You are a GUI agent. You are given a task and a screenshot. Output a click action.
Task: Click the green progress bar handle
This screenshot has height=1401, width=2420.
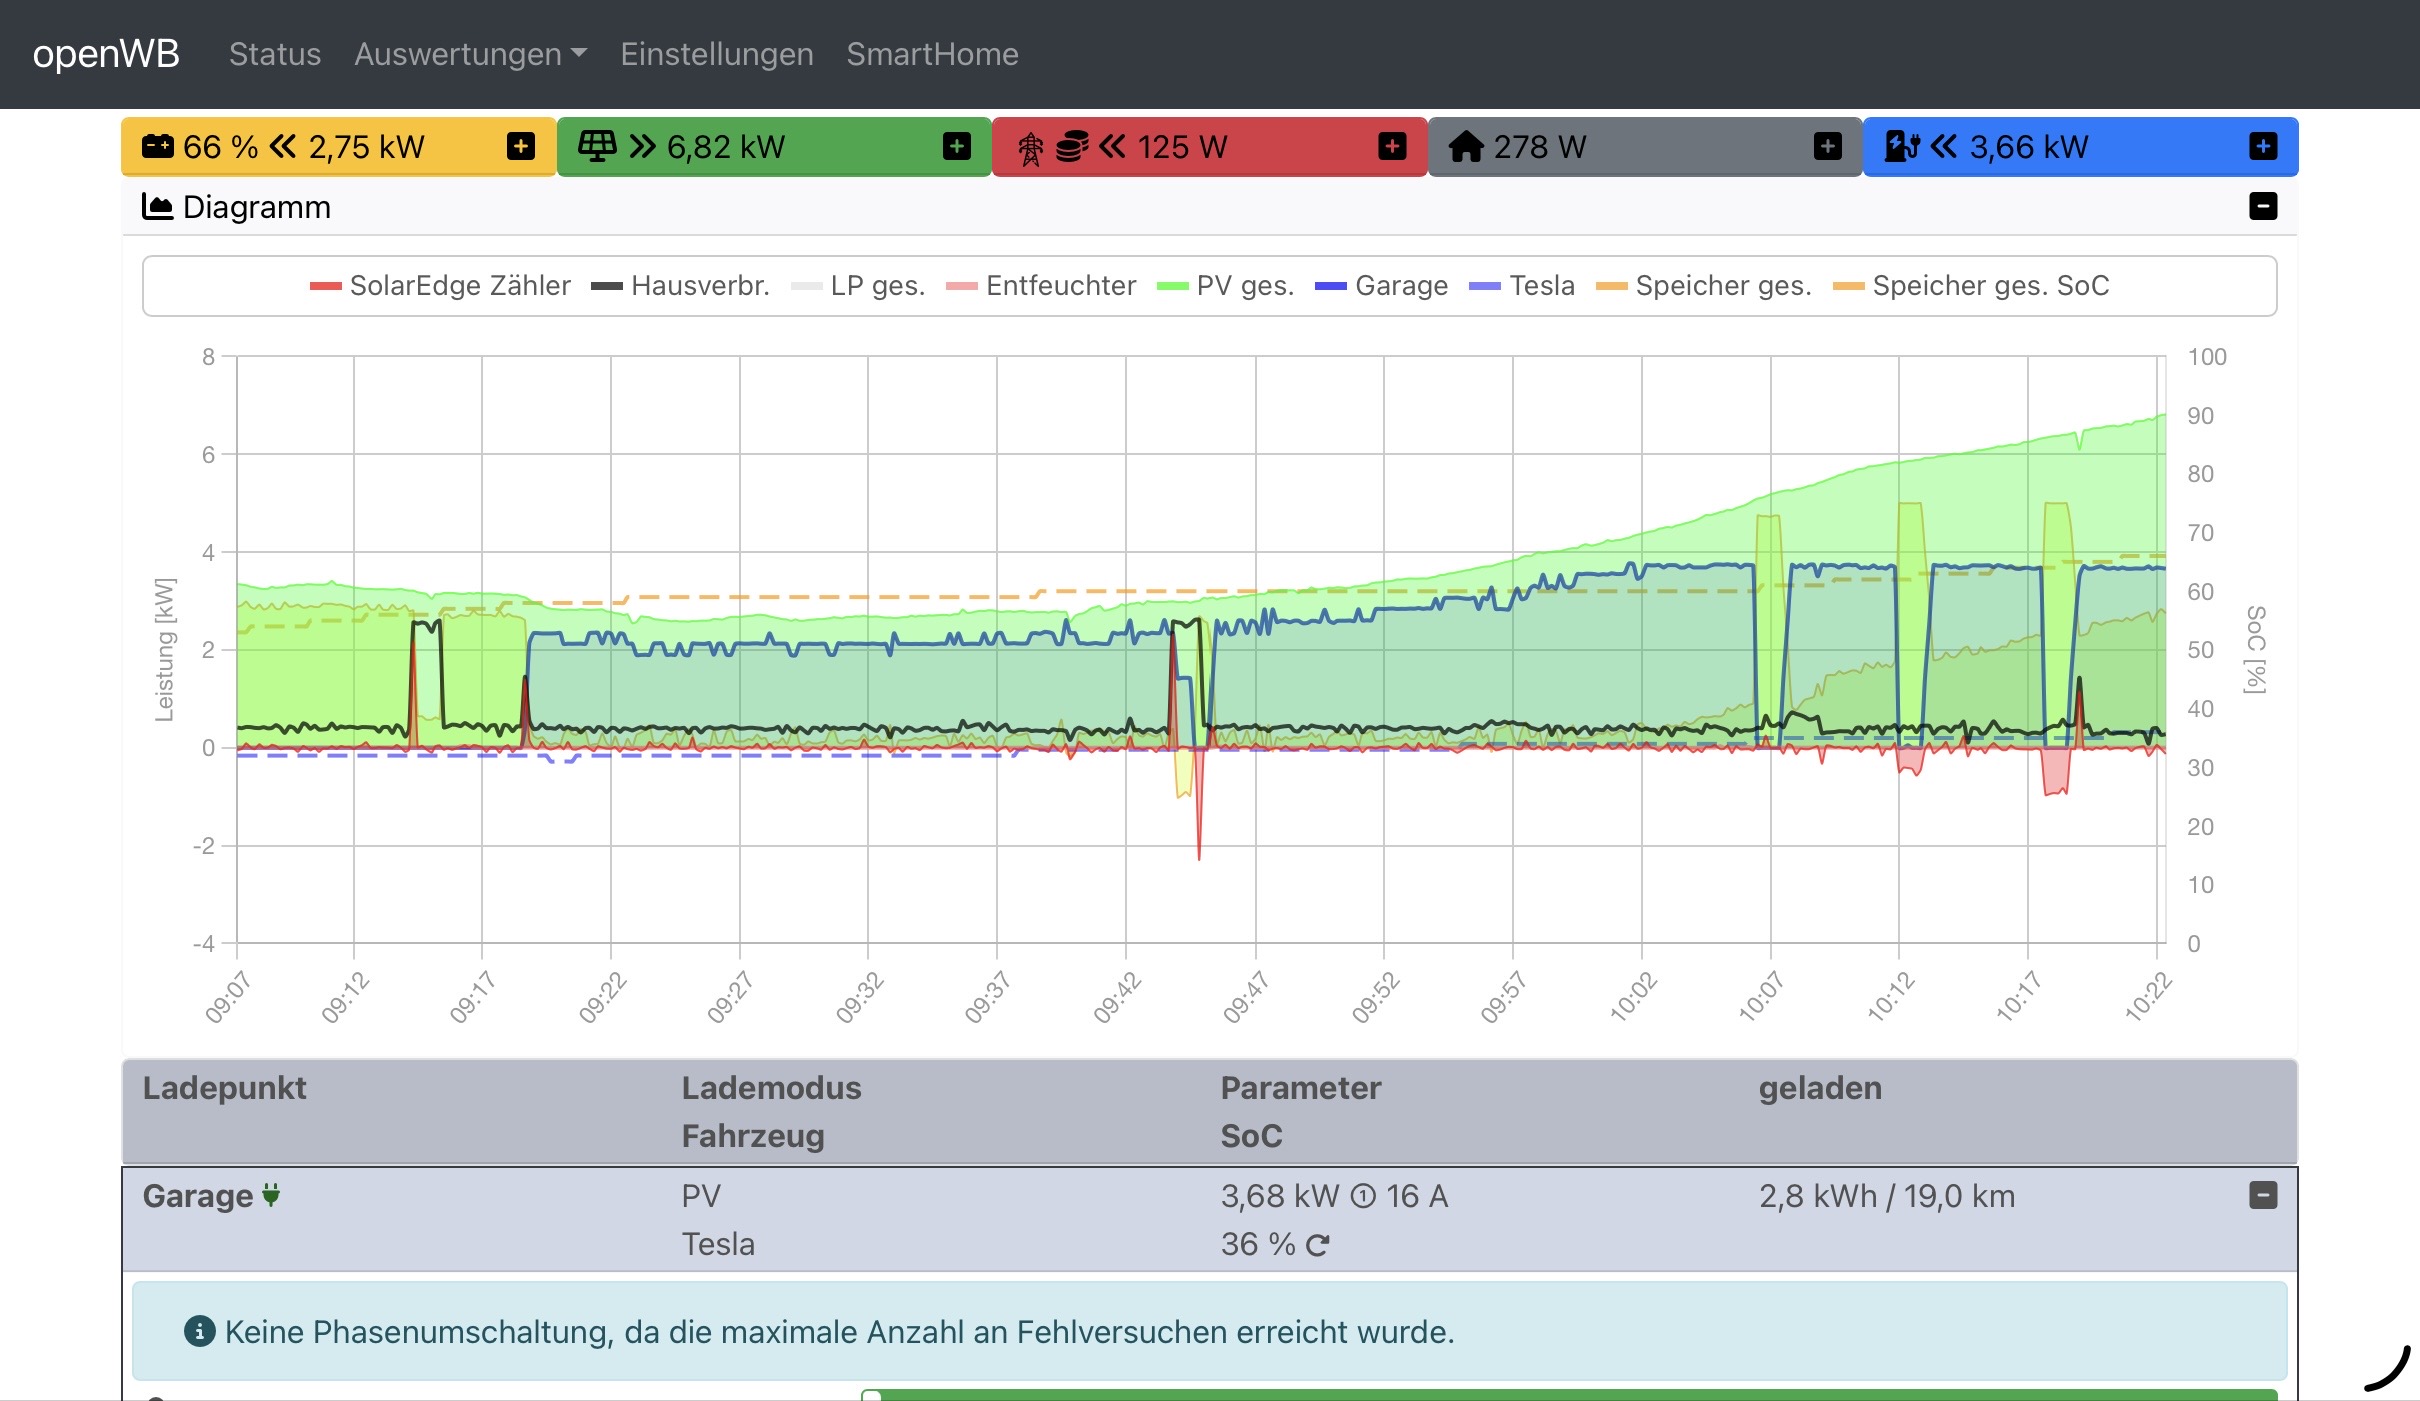(871, 1395)
